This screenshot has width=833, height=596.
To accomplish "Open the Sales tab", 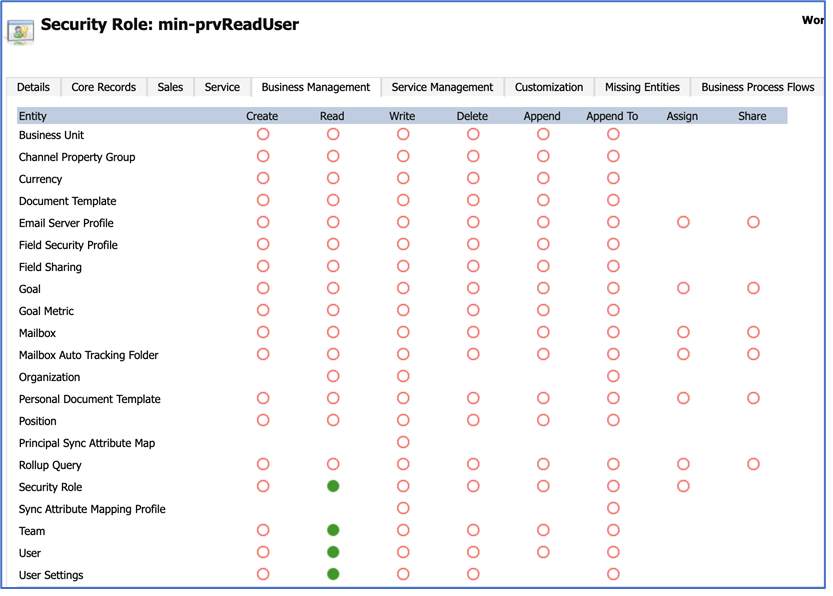I will pos(170,87).
